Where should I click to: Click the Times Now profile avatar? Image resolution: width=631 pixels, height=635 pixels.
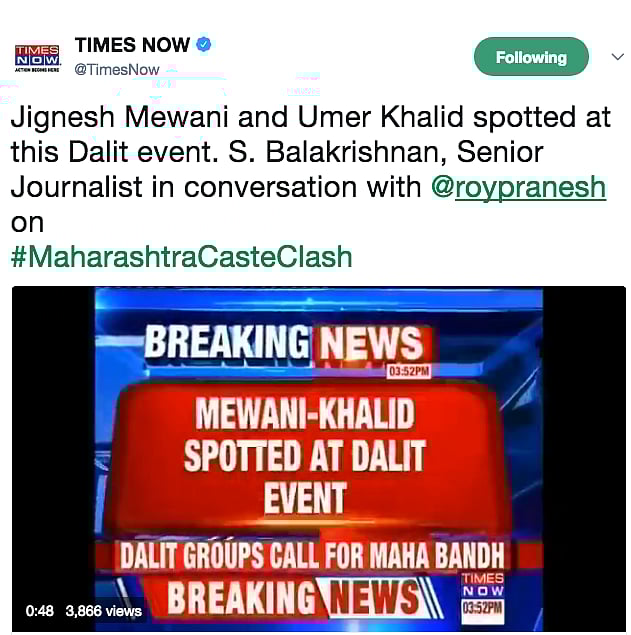pos(37,57)
